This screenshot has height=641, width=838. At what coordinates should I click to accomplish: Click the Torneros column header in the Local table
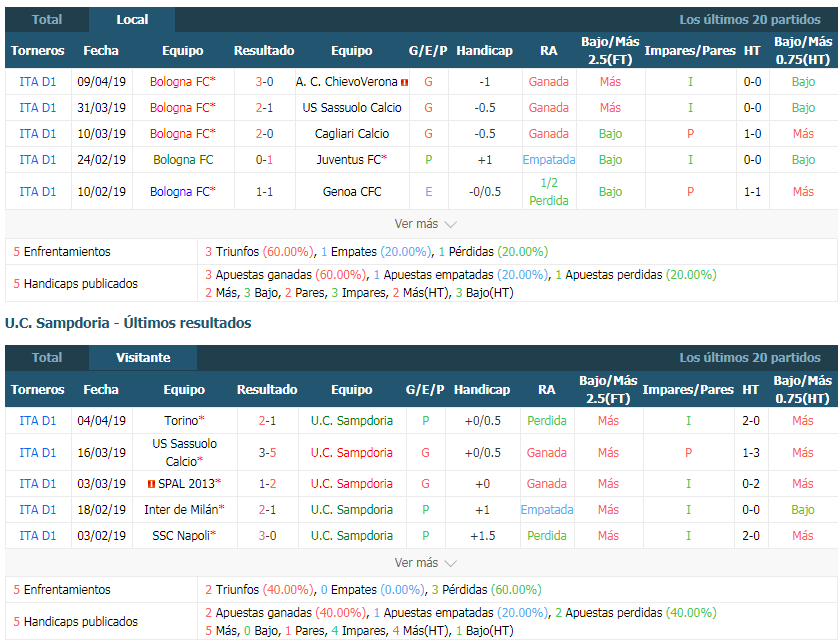pyautogui.click(x=37, y=51)
